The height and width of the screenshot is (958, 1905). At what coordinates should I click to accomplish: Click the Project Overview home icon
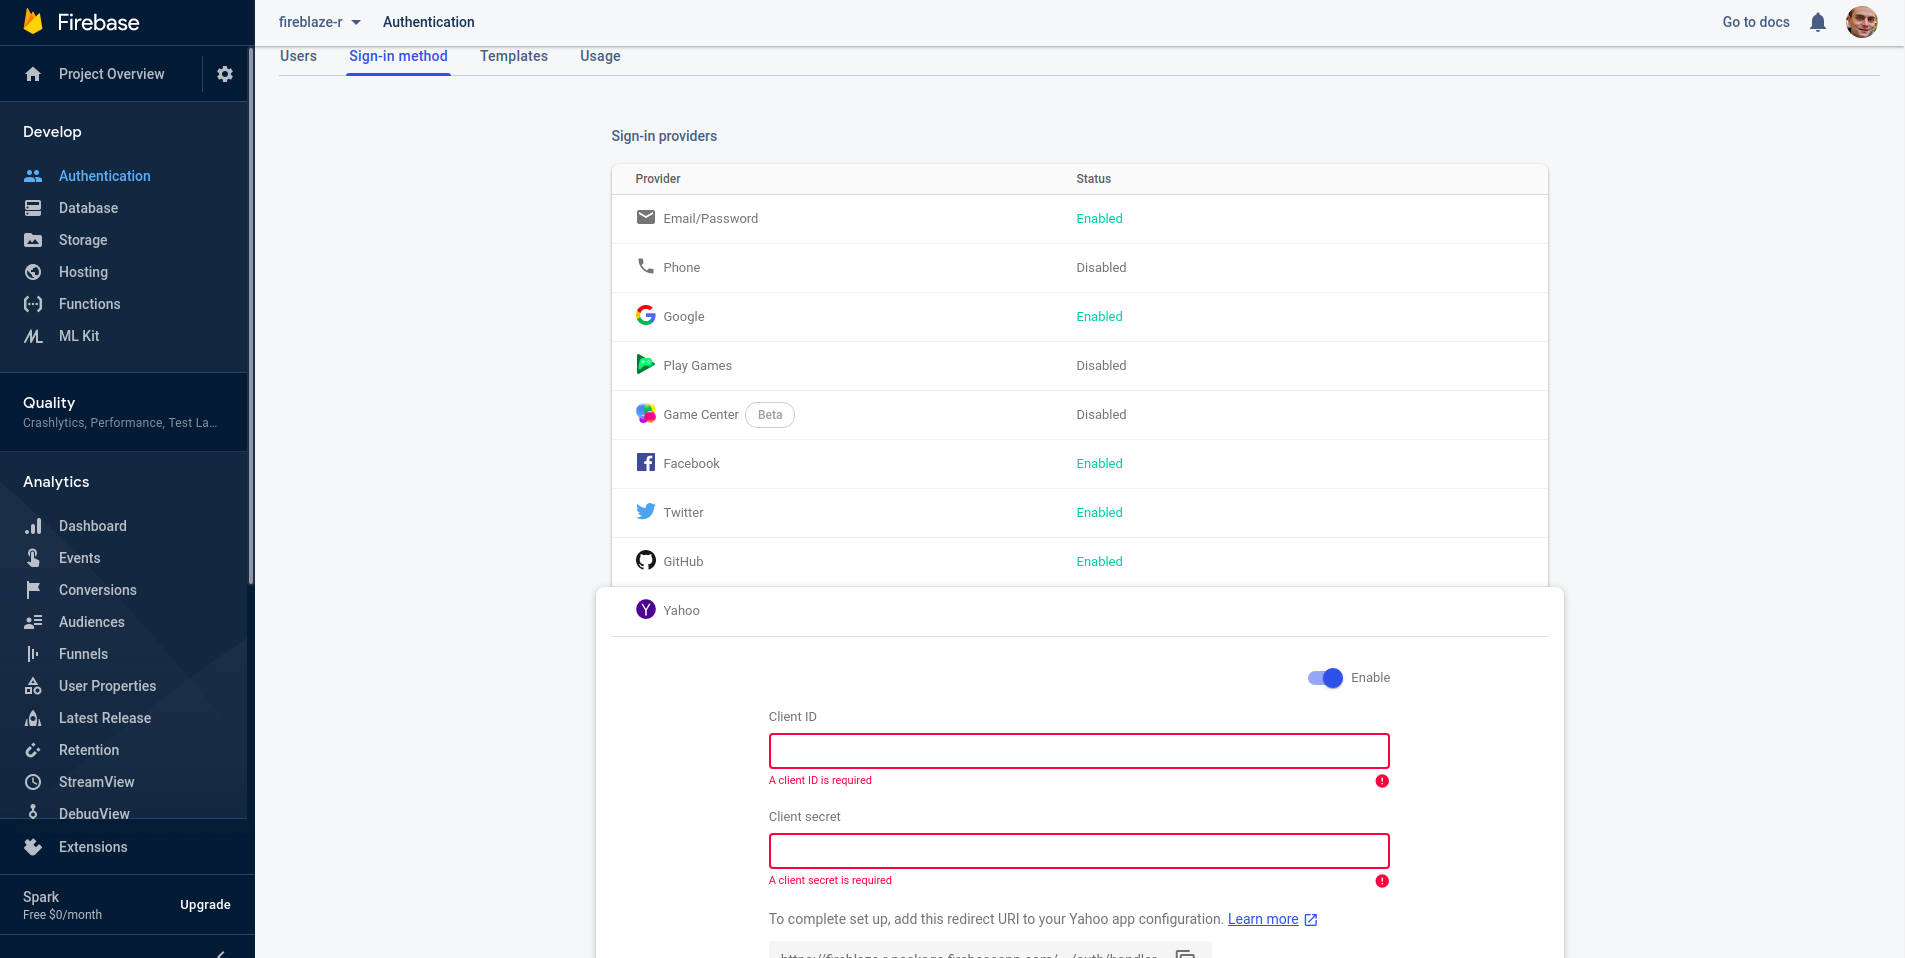click(x=33, y=74)
